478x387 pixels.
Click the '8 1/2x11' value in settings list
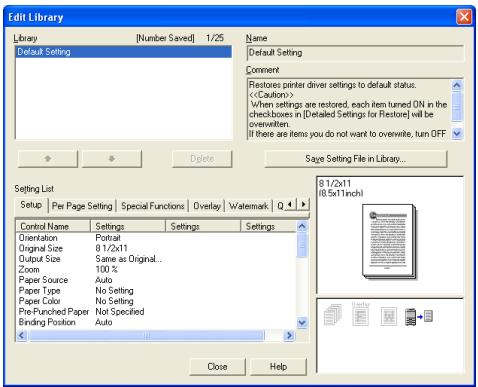coord(111,248)
